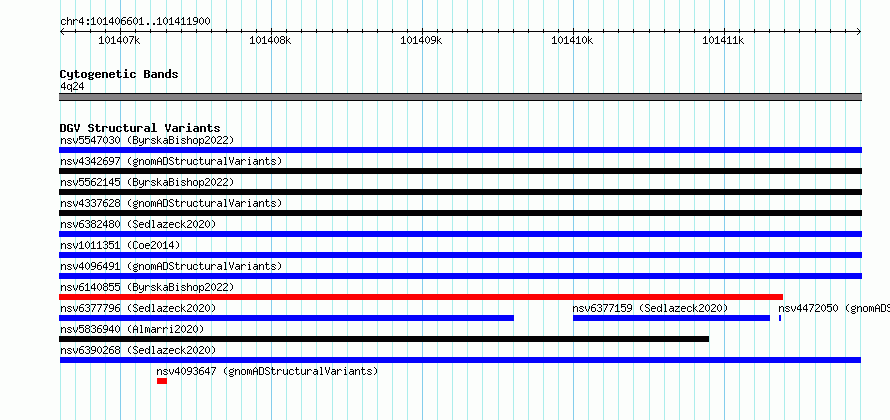Open nsv4093647 (gnomADStructuralVariants) label
The image size is (890, 420).
(x=267, y=371)
